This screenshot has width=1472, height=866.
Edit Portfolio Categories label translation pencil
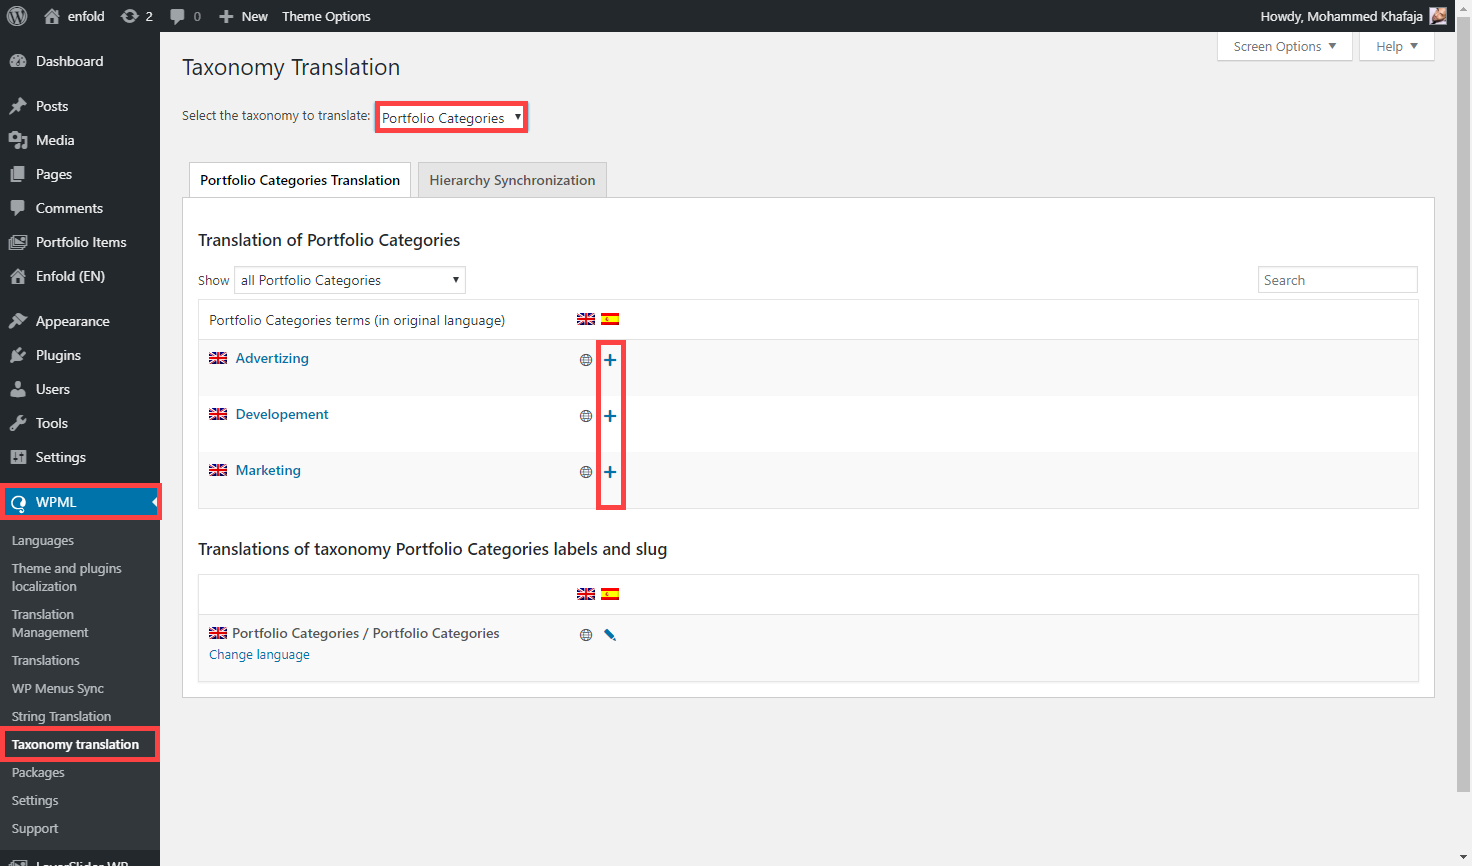(610, 635)
